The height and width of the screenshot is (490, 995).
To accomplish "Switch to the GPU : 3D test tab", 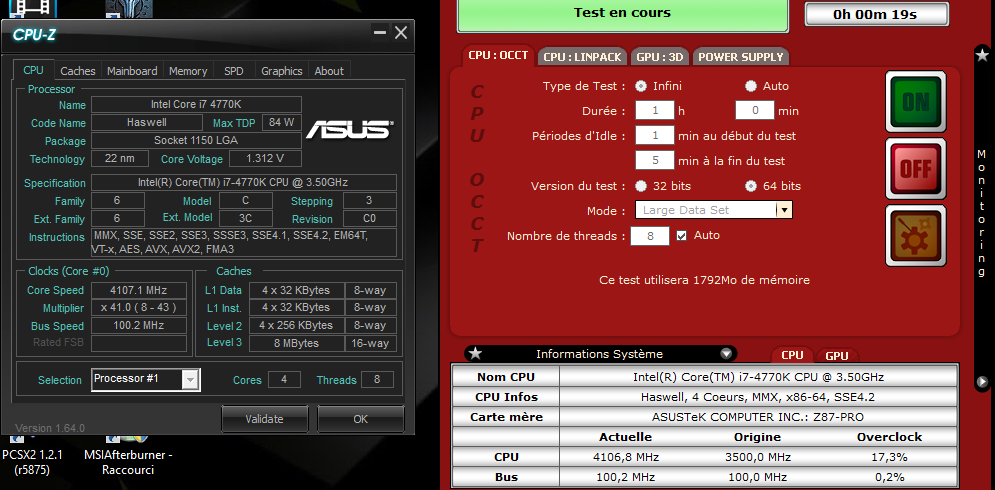I will pos(660,56).
